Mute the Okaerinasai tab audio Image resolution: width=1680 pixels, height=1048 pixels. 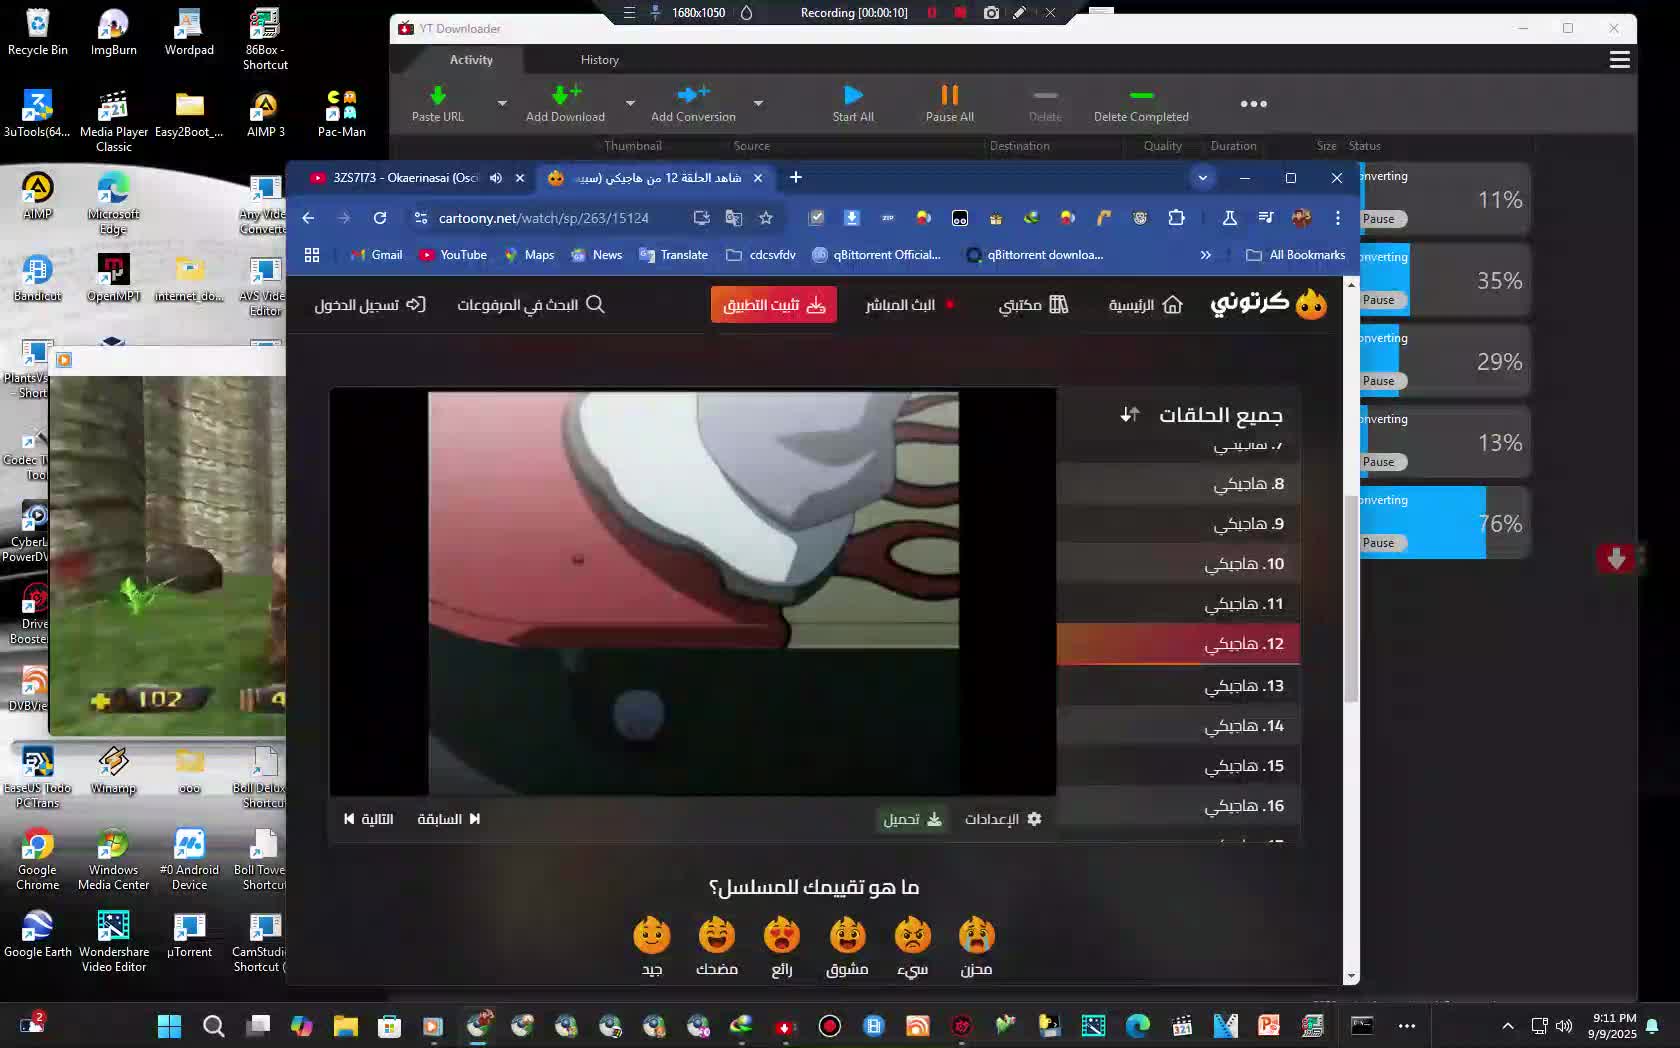495,178
